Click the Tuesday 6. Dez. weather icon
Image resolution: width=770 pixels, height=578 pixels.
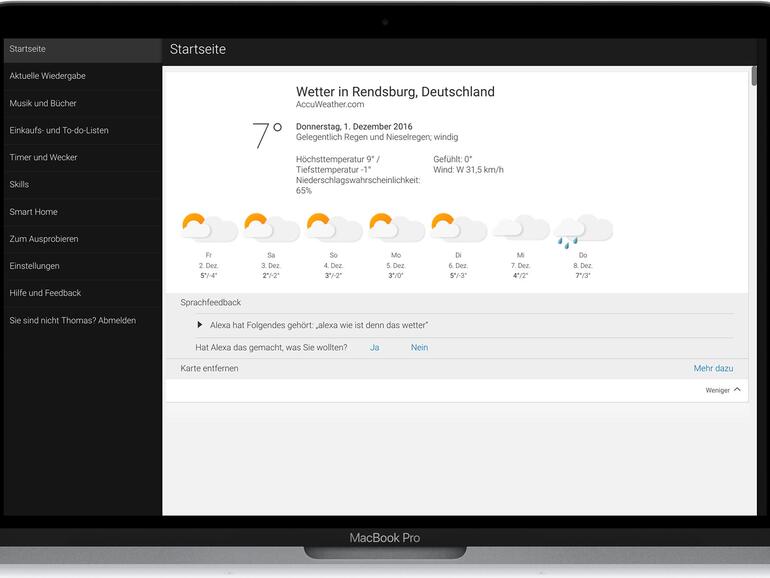coord(458,228)
